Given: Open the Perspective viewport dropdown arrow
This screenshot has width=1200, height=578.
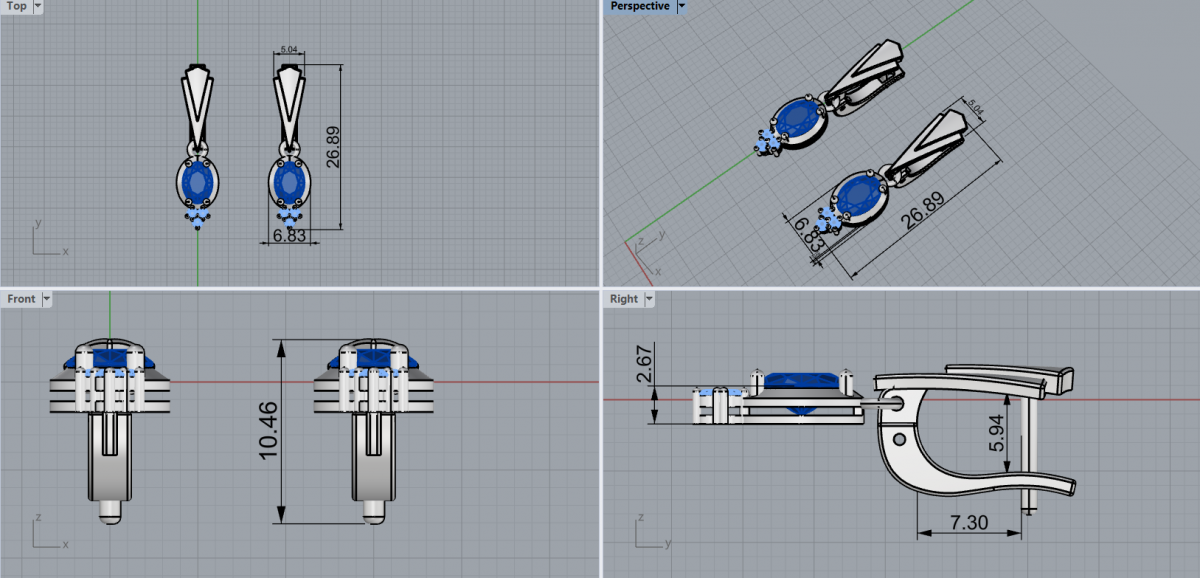Looking at the screenshot, I should point(681,6).
